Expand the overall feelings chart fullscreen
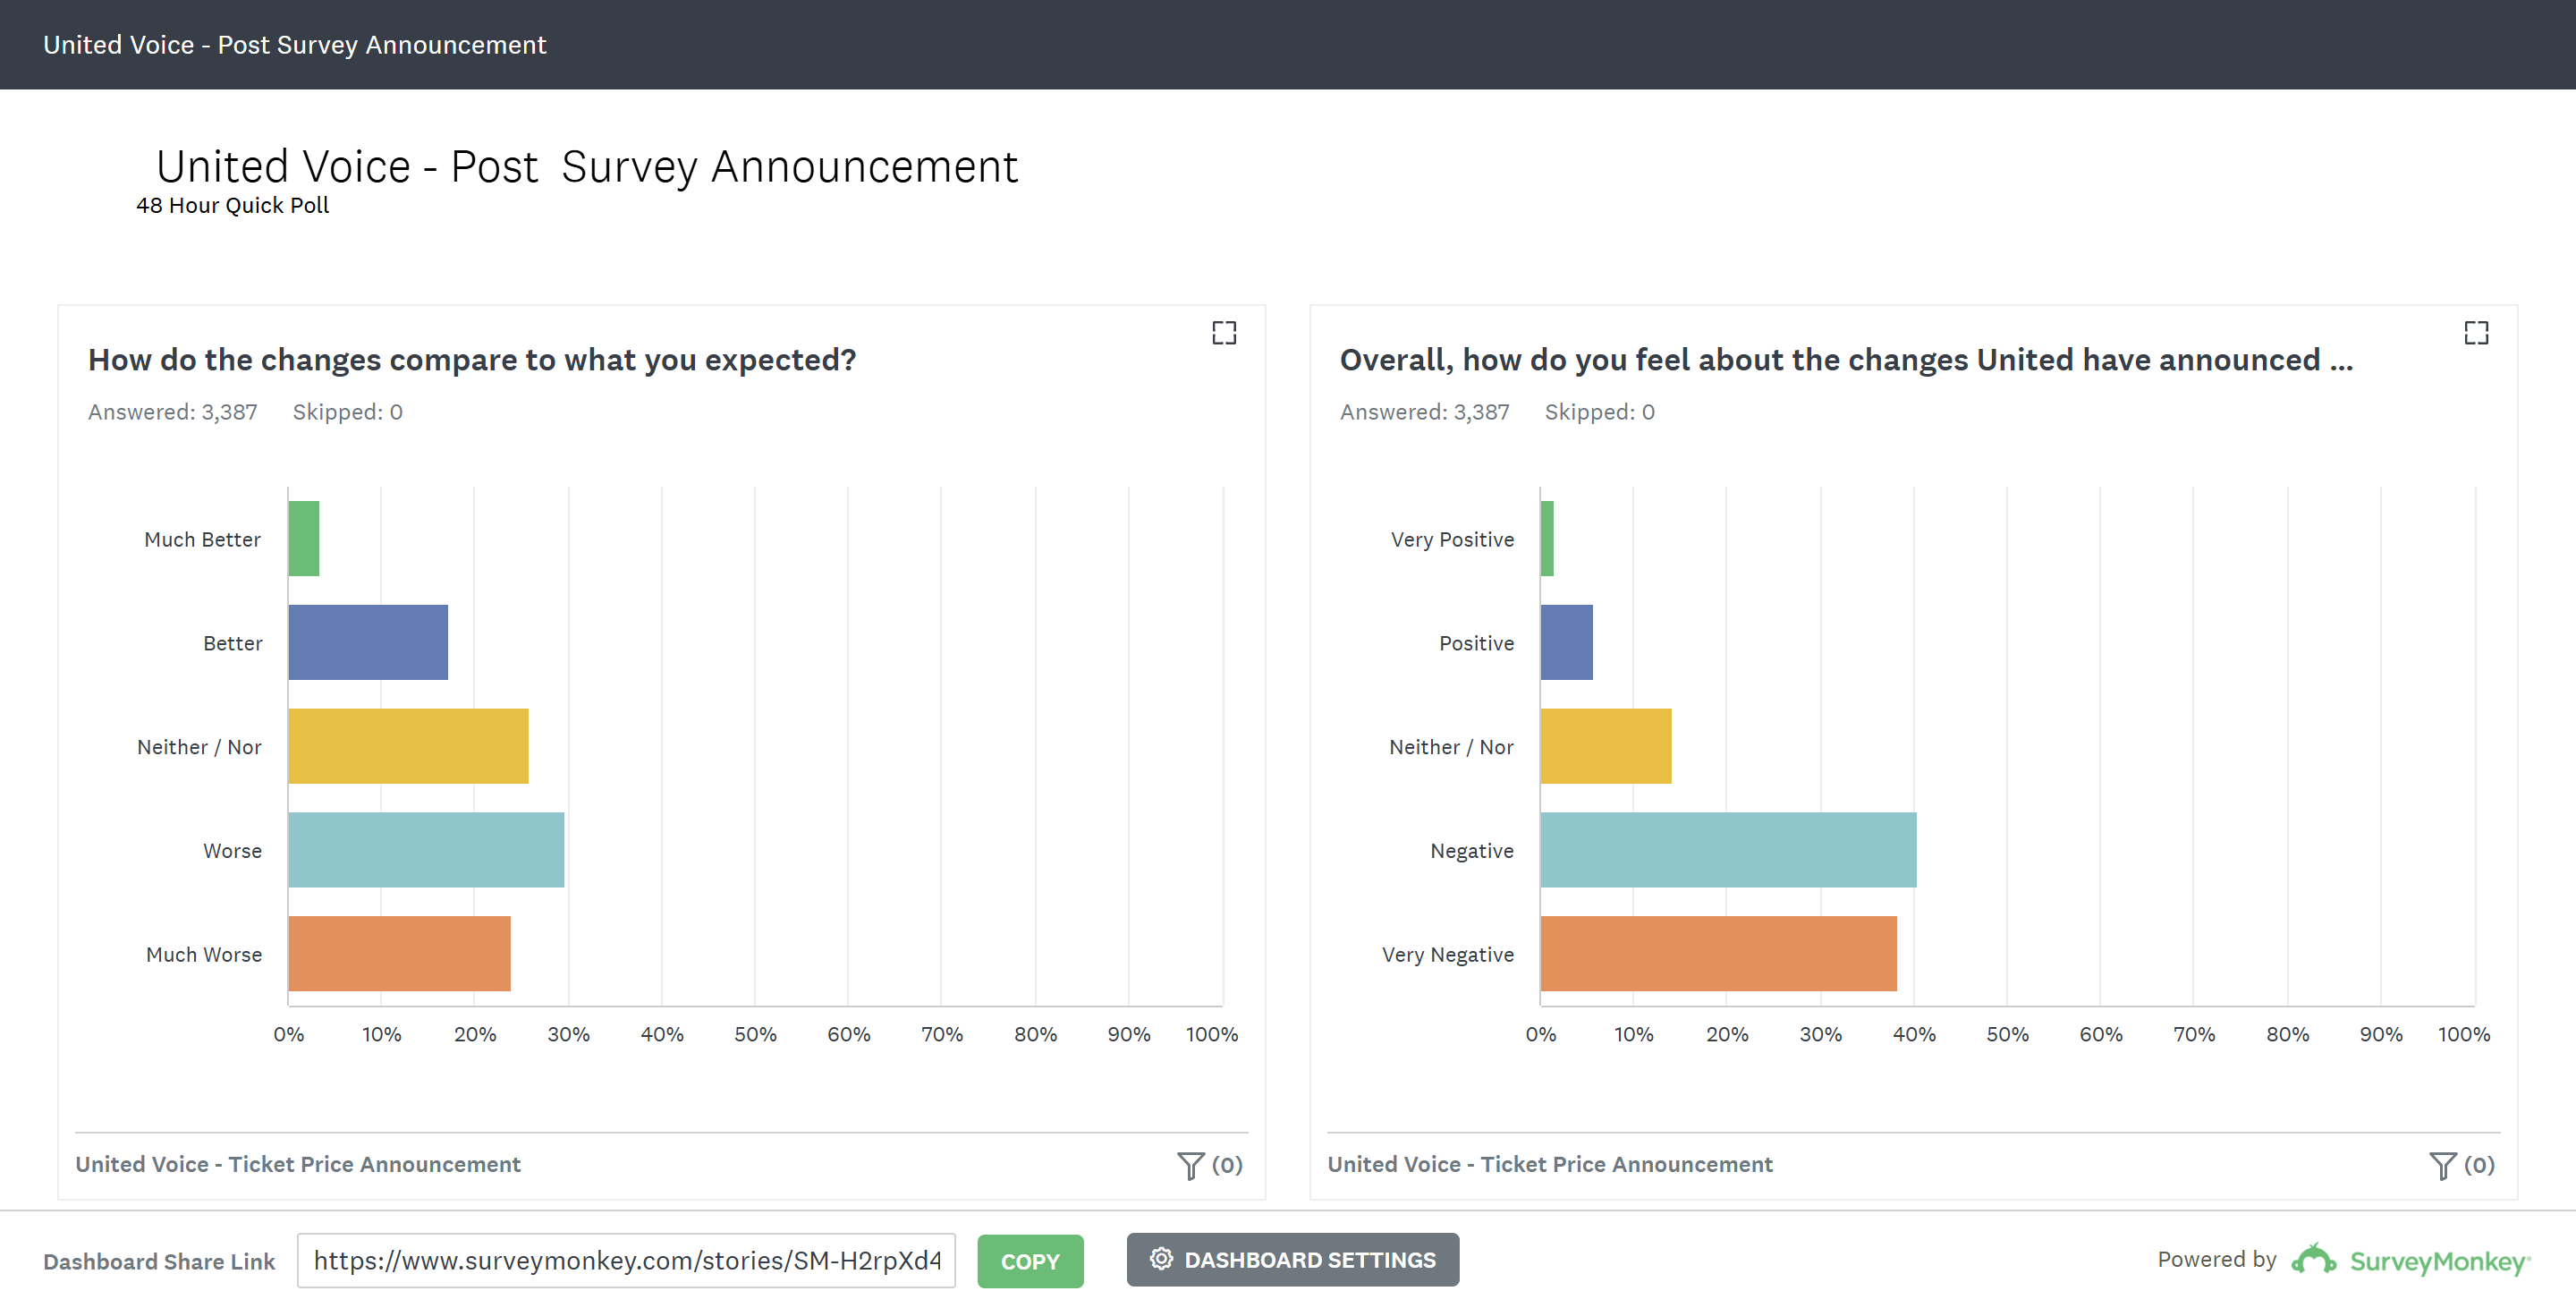 point(2476,333)
